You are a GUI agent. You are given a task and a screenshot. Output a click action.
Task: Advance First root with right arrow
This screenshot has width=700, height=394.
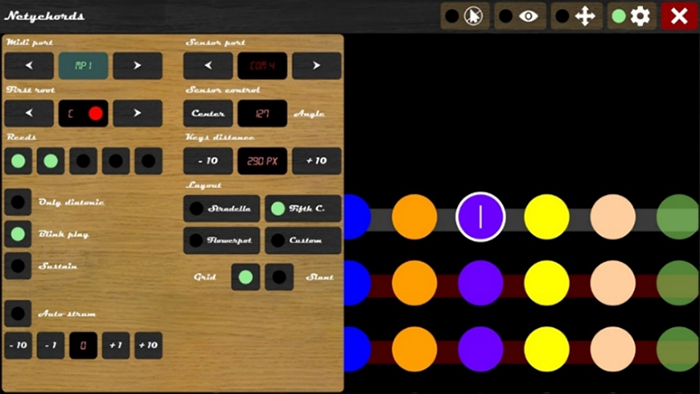[138, 113]
